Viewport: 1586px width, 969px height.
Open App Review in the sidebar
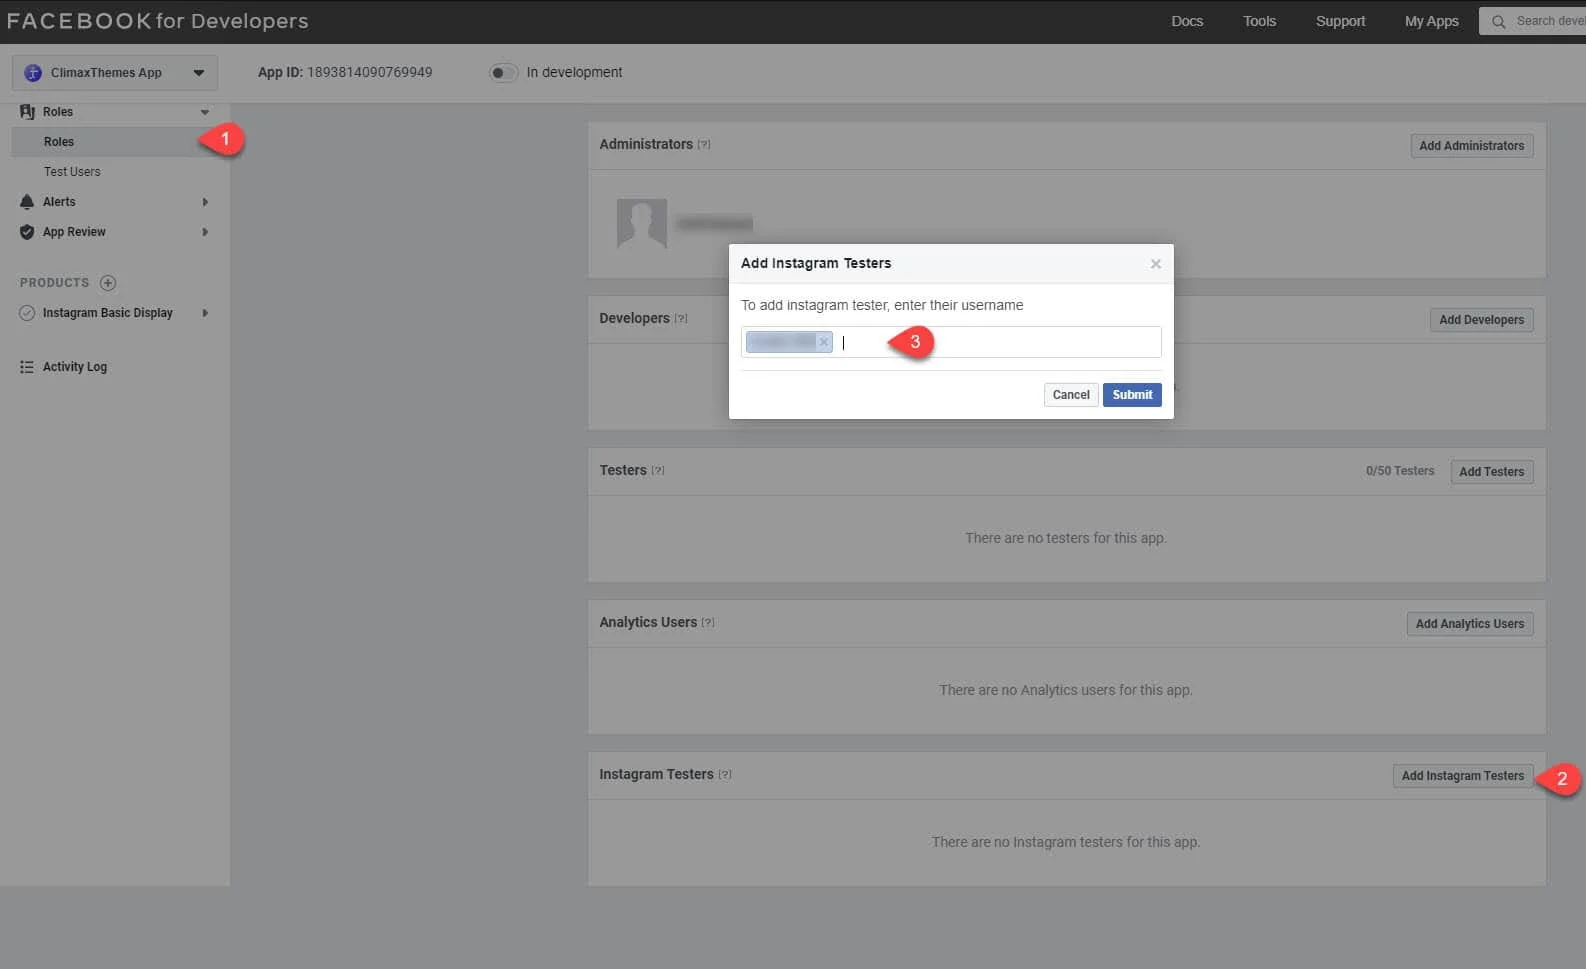[74, 232]
